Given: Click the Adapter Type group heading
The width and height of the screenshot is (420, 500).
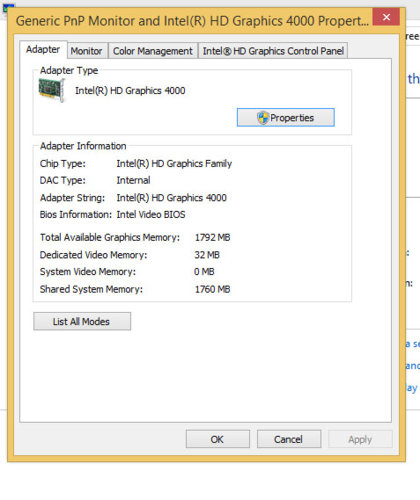Looking at the screenshot, I should point(69,70).
